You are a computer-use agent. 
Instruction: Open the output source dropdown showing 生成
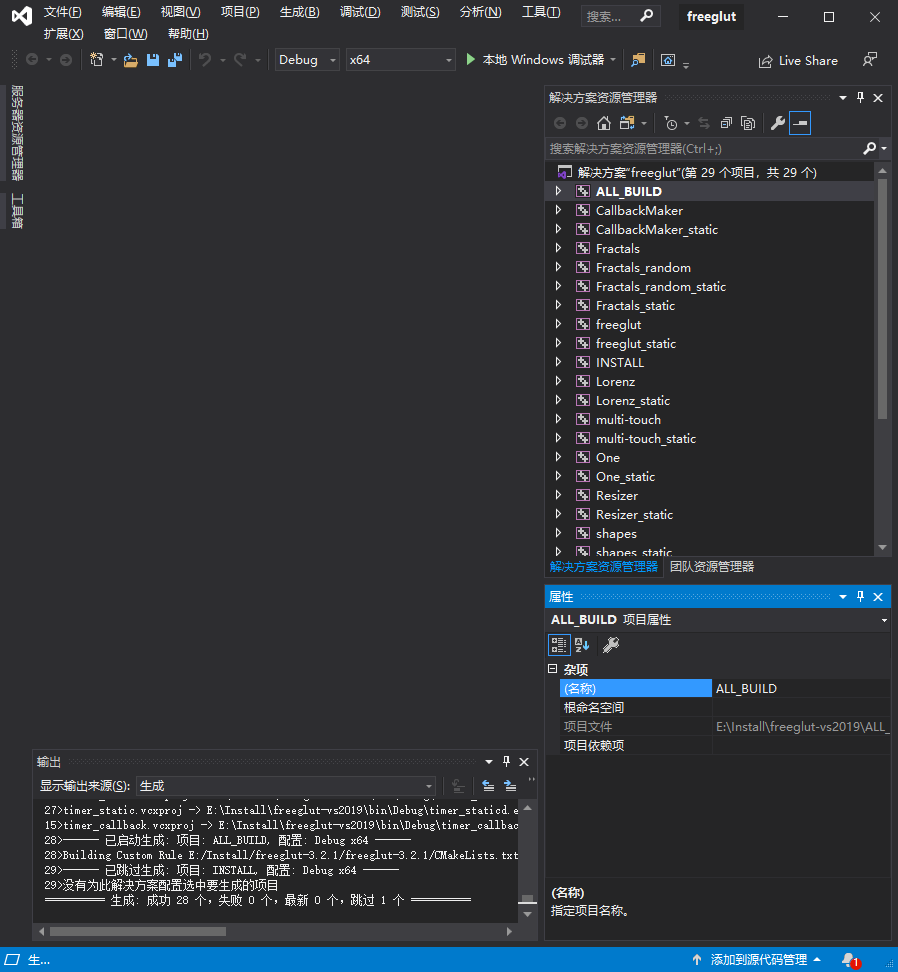click(x=286, y=786)
